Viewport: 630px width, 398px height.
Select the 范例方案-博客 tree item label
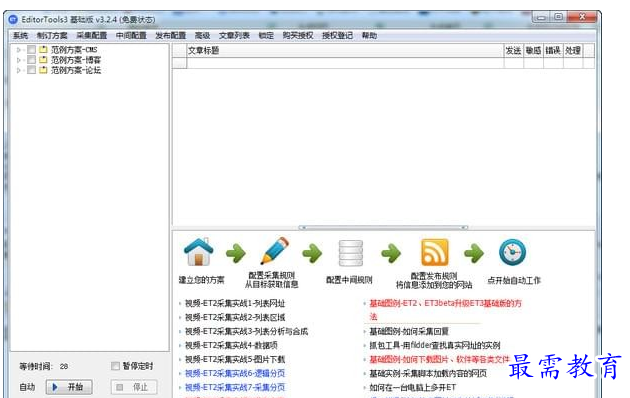[76, 60]
